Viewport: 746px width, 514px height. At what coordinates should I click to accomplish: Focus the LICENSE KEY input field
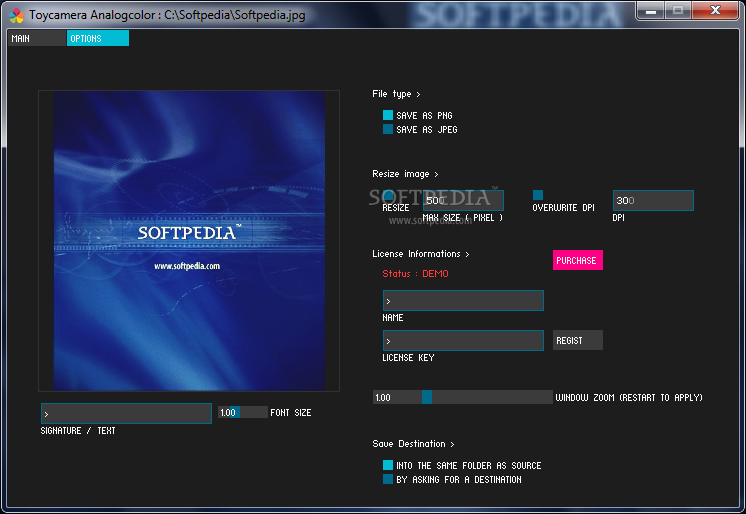[x=463, y=340]
